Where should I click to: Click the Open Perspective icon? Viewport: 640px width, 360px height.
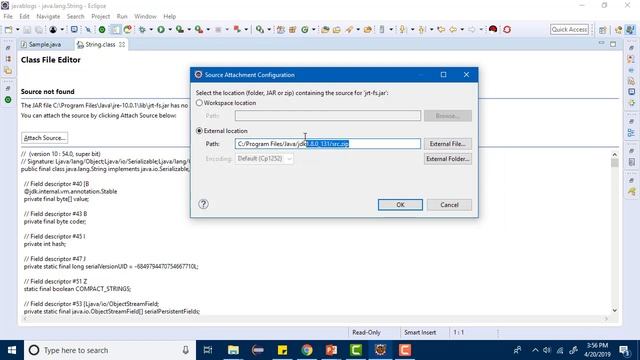coord(603,30)
